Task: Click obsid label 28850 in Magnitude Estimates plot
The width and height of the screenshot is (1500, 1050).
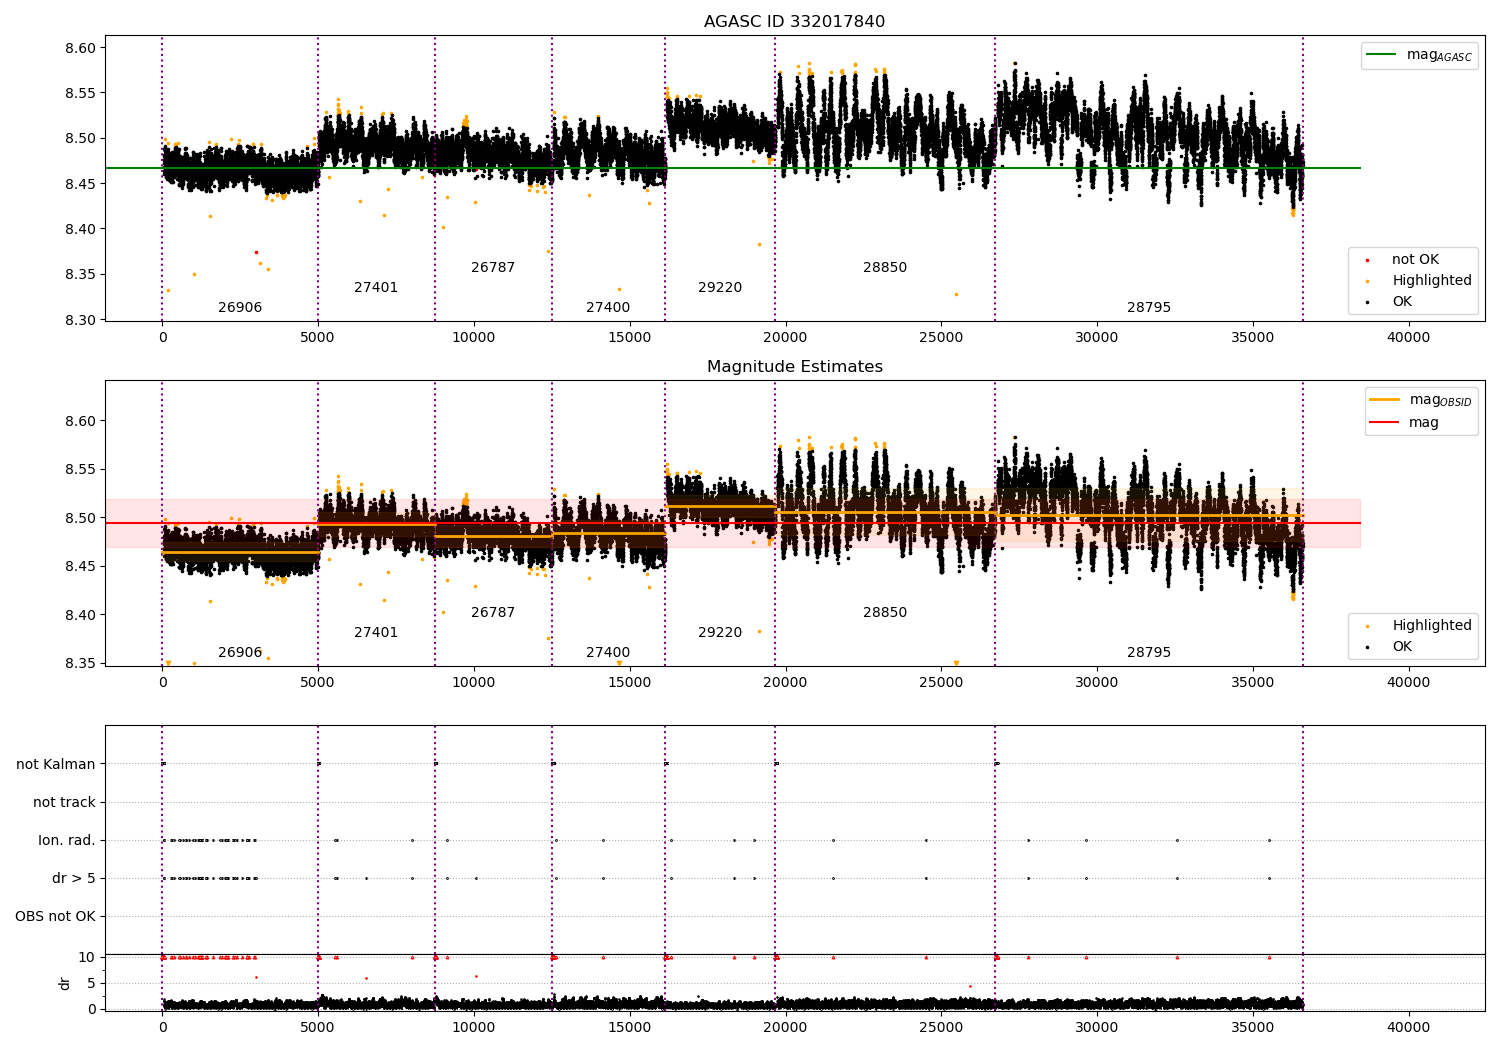Action: pos(885,613)
